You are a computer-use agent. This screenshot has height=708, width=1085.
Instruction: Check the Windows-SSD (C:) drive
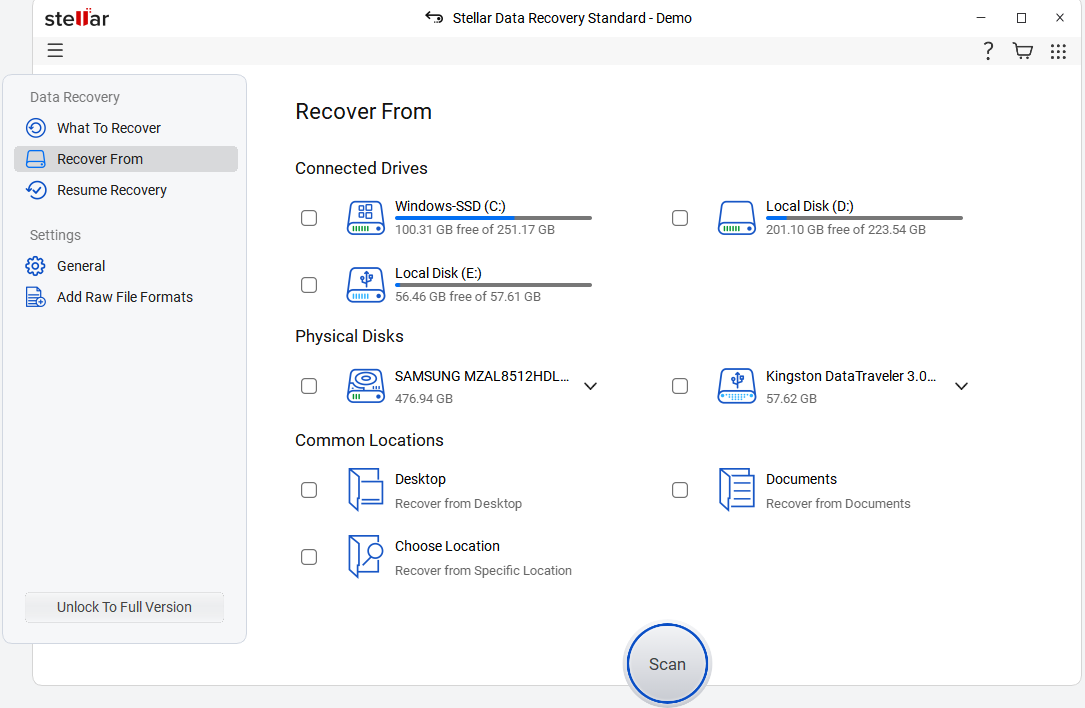tap(309, 217)
